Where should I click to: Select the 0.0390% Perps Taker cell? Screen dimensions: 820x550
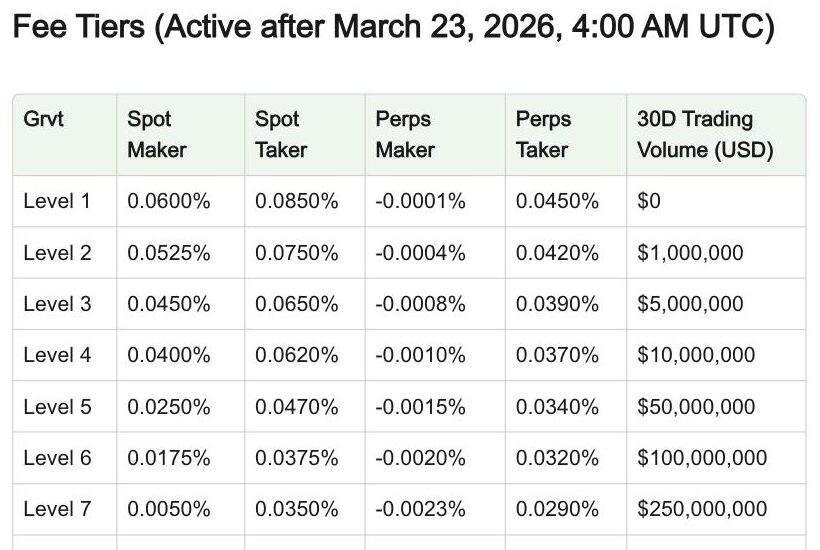tap(557, 304)
